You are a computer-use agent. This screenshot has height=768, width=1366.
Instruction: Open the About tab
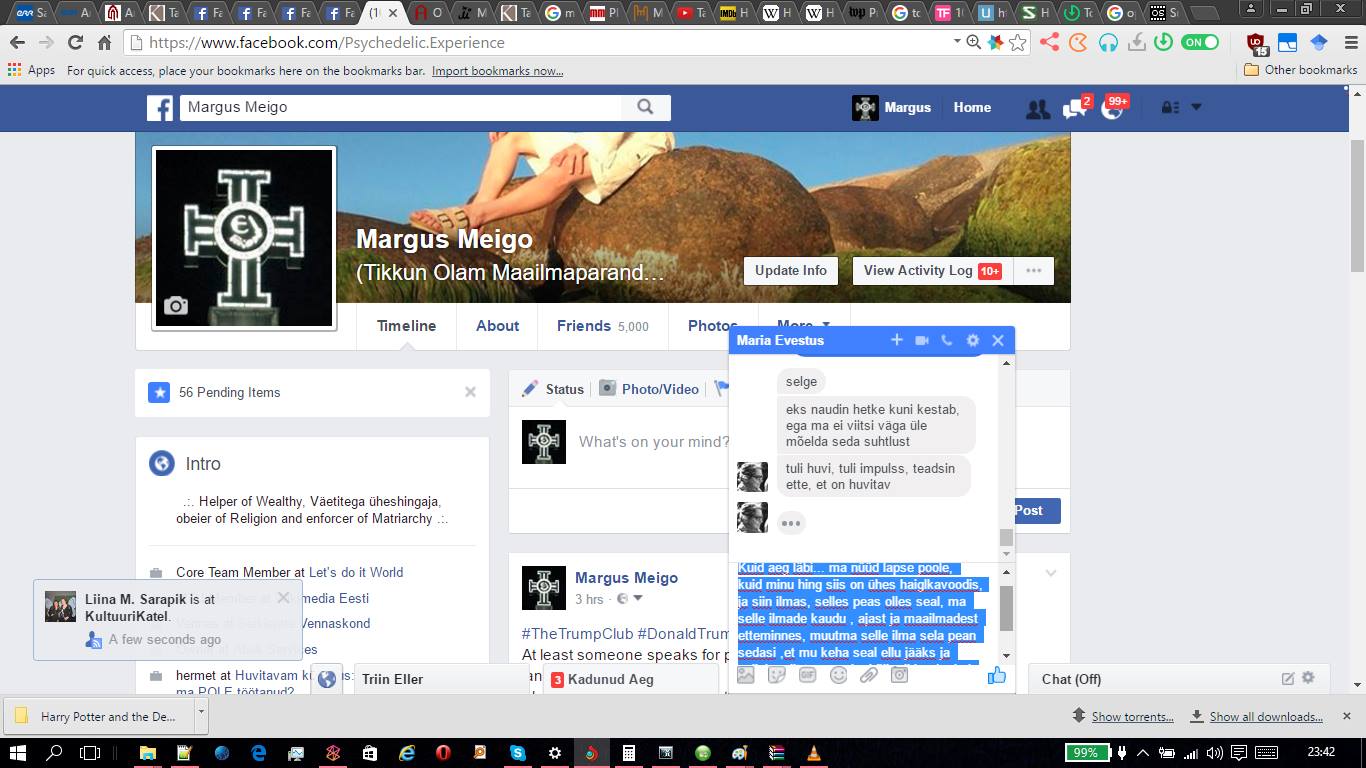tap(497, 326)
